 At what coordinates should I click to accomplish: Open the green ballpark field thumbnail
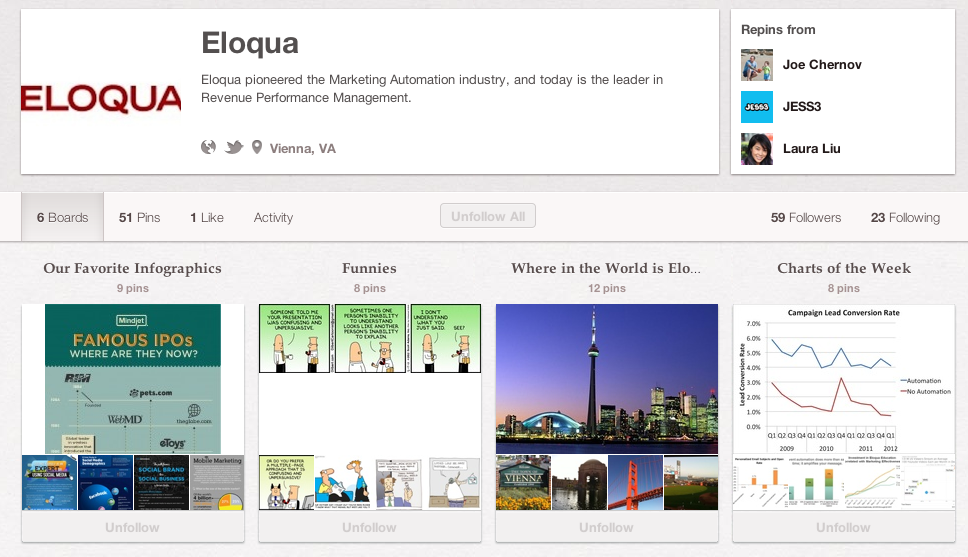coord(691,483)
